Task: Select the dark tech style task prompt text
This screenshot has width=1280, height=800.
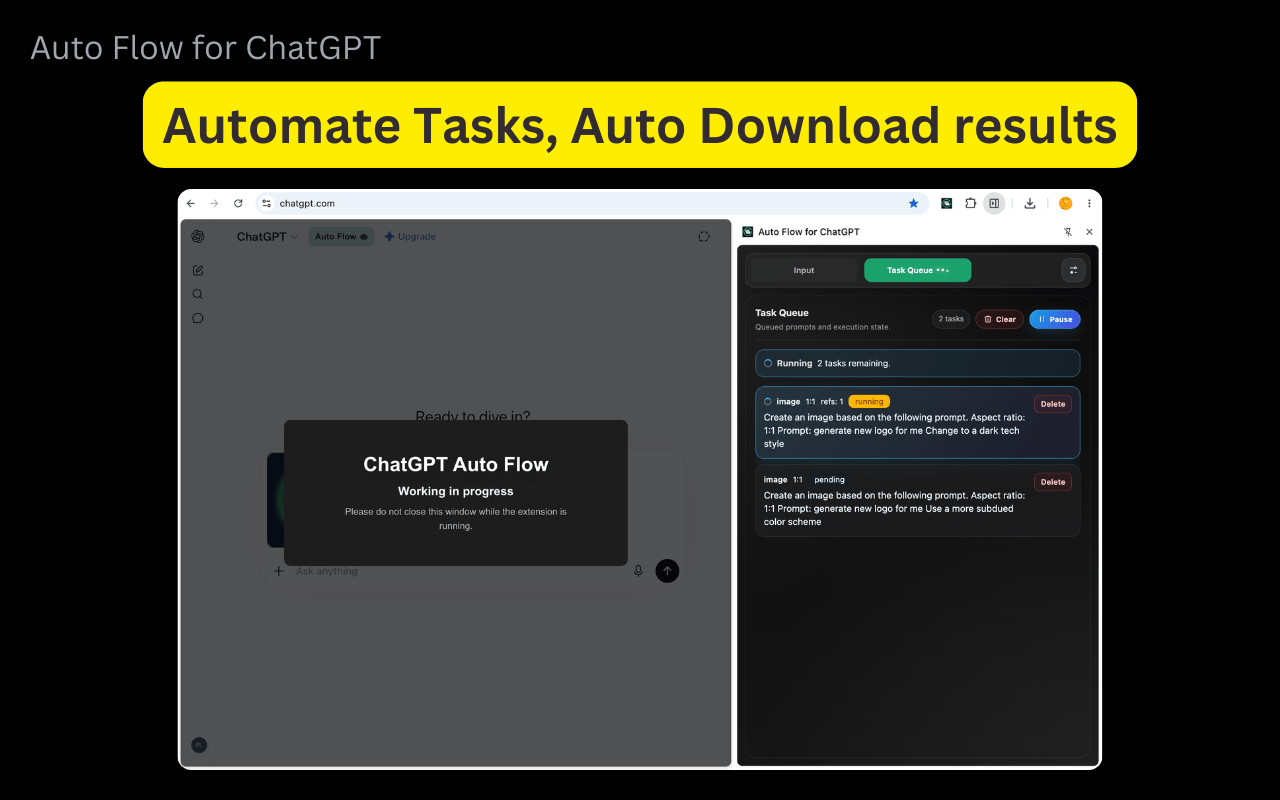Action: point(894,431)
